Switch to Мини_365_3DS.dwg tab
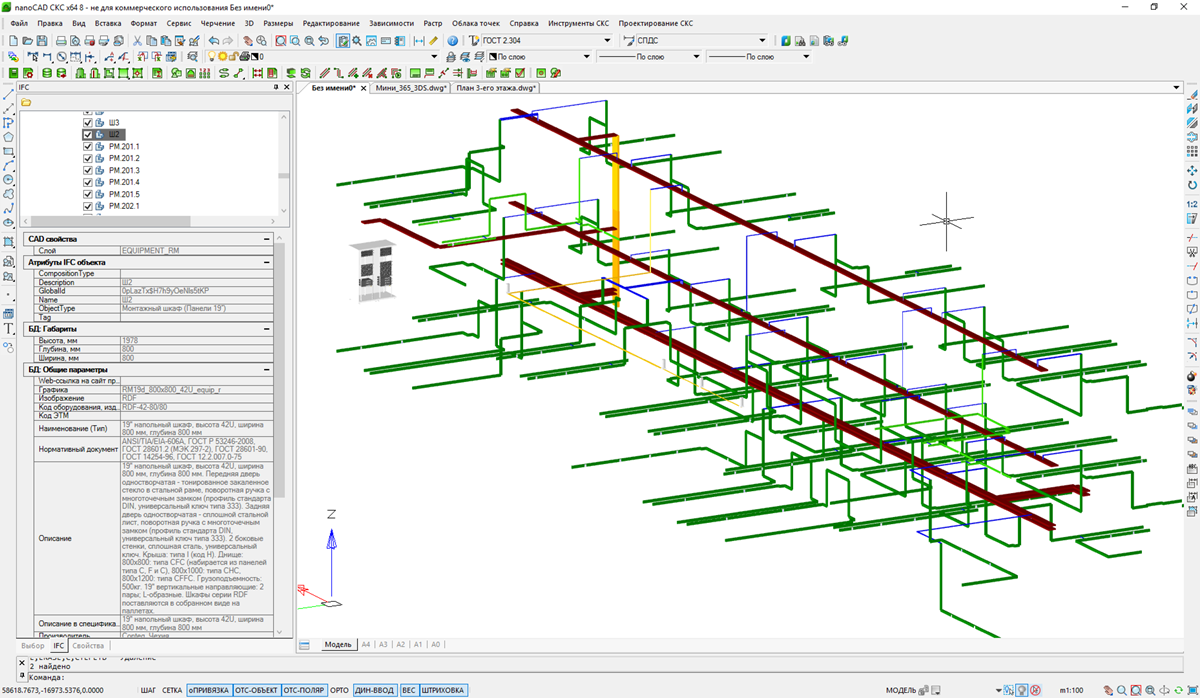1200x698 pixels. 409,88
